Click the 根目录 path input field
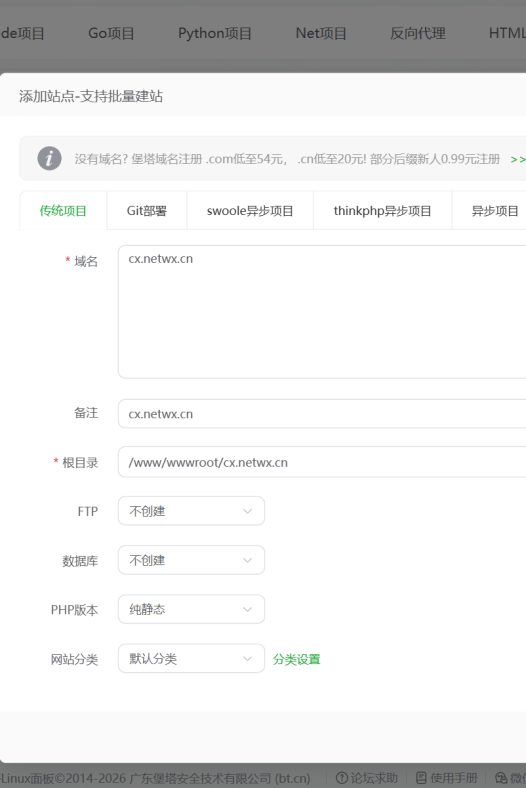 [322, 462]
